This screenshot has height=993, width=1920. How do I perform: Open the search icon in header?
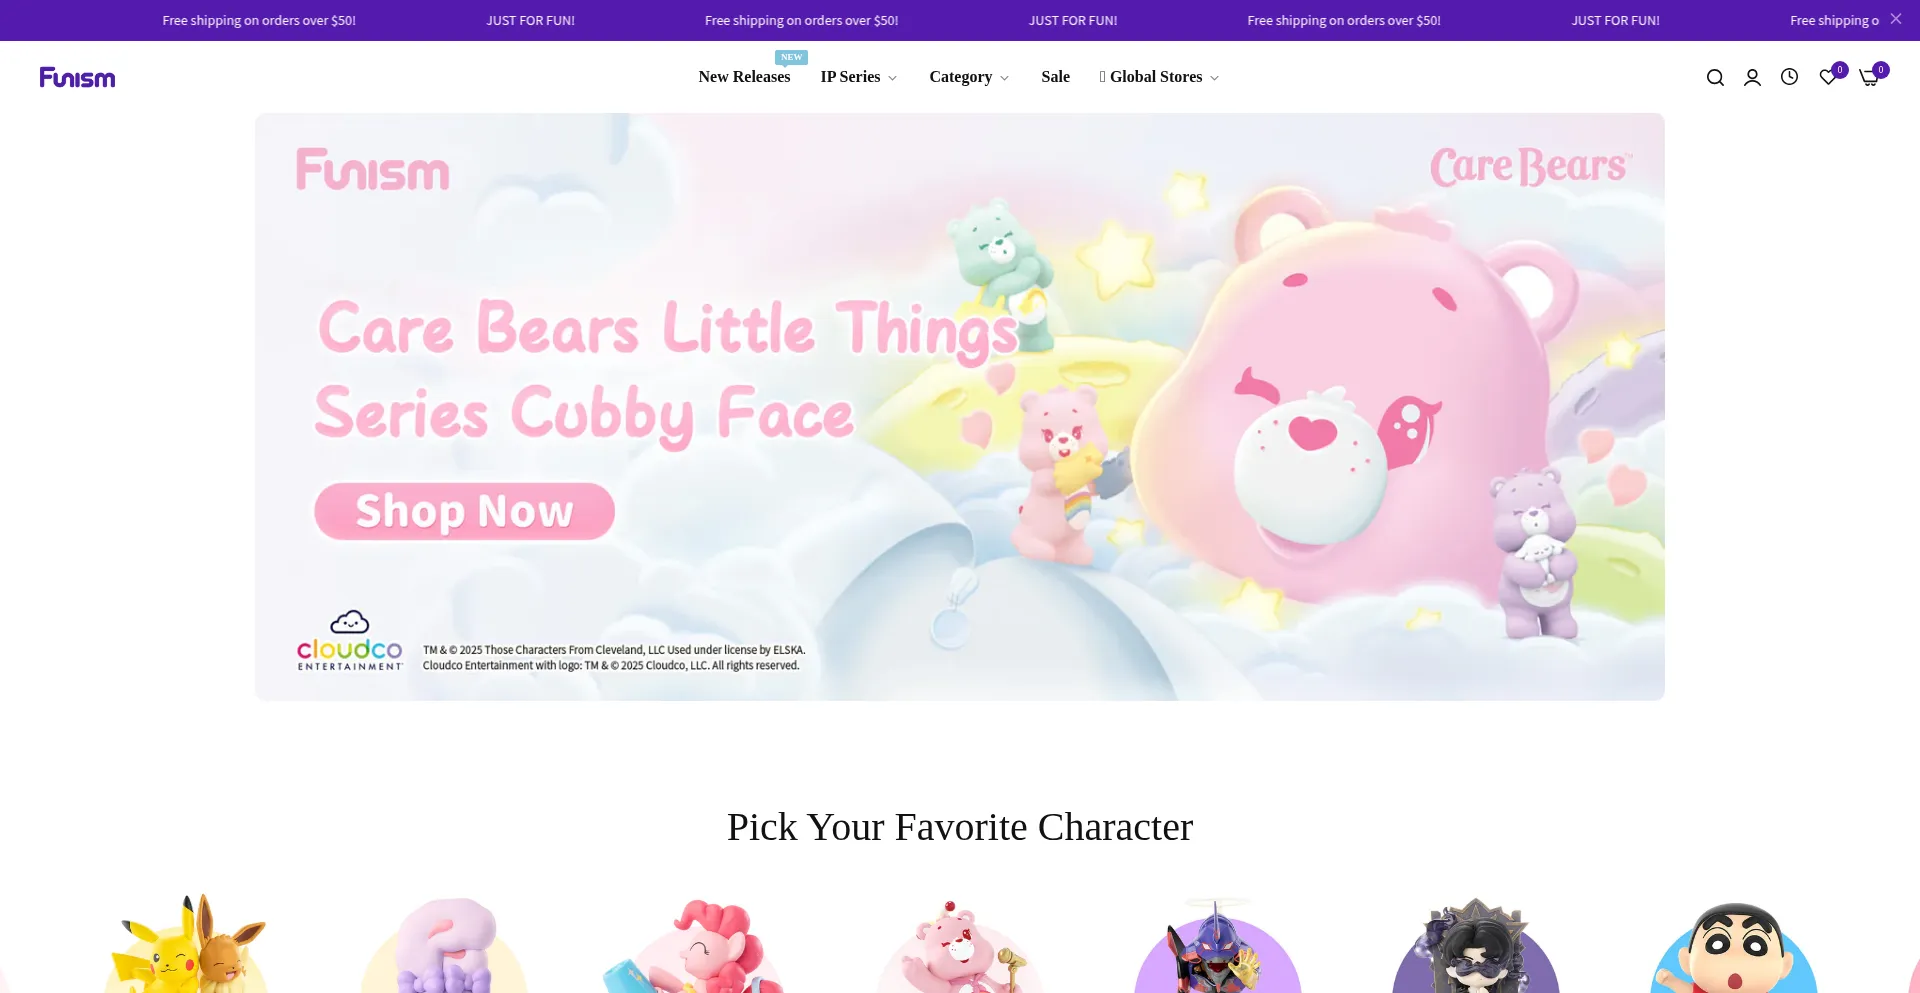coord(1715,78)
